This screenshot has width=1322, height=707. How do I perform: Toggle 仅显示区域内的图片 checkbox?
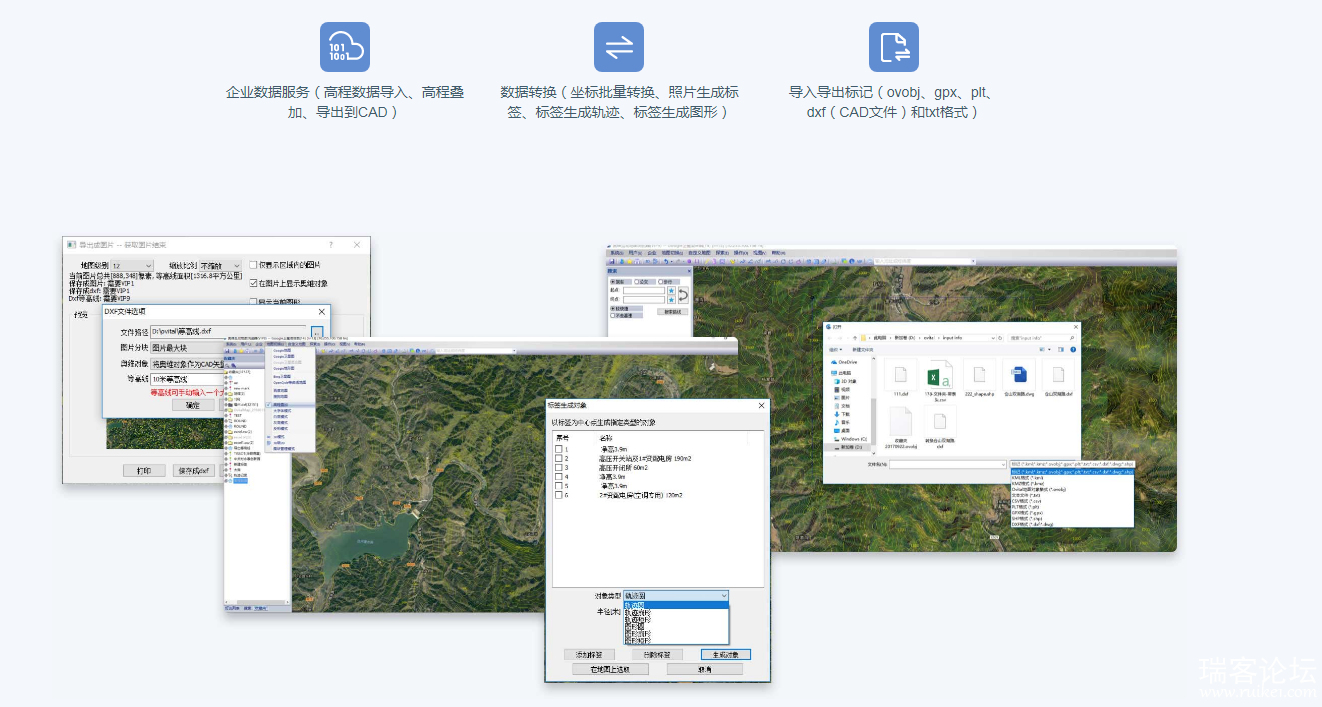253,265
